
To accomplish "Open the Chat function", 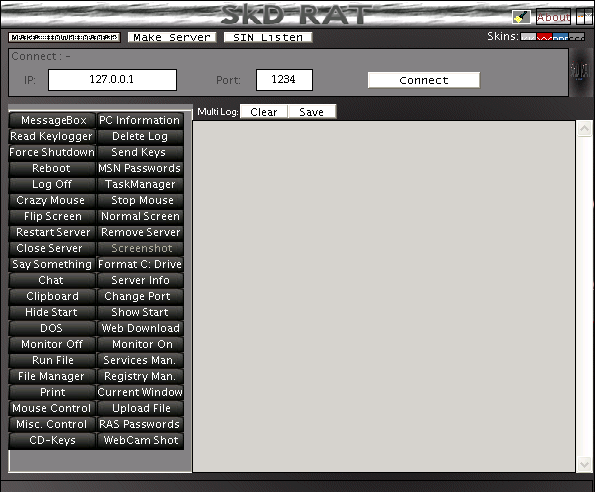I will [x=52, y=280].
